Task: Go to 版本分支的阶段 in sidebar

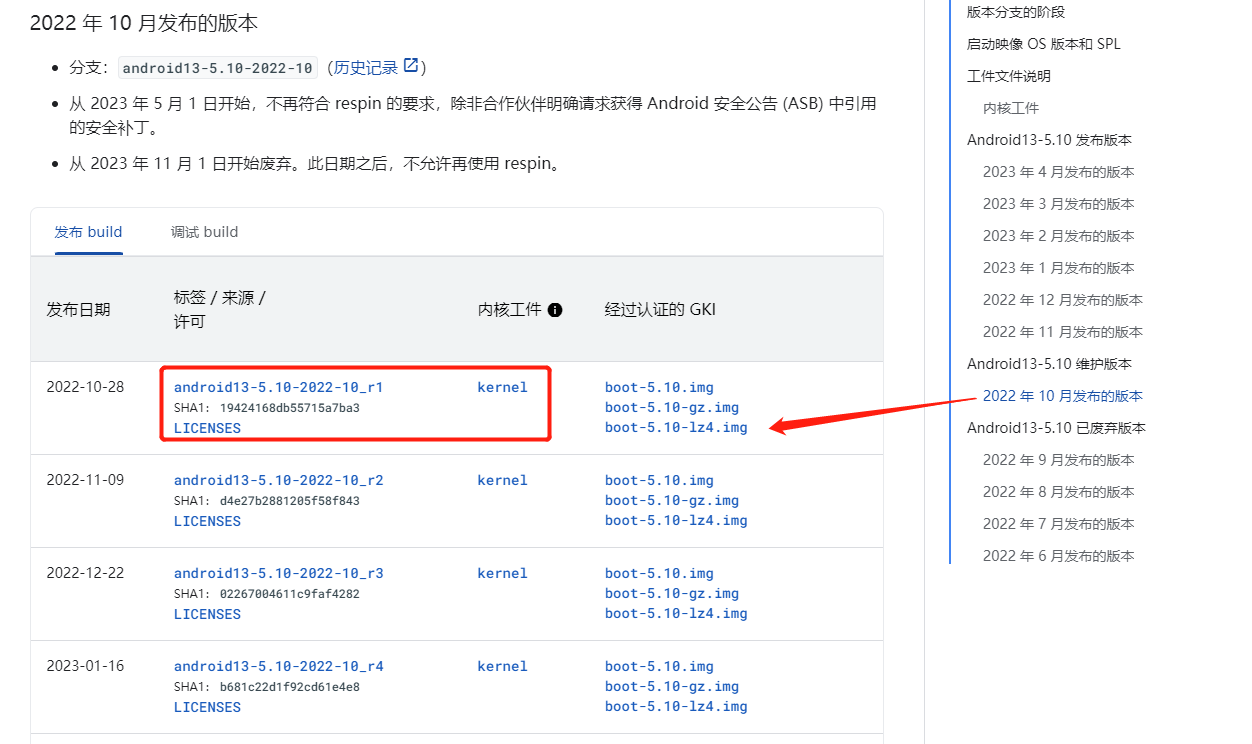Action: pos(1016,12)
